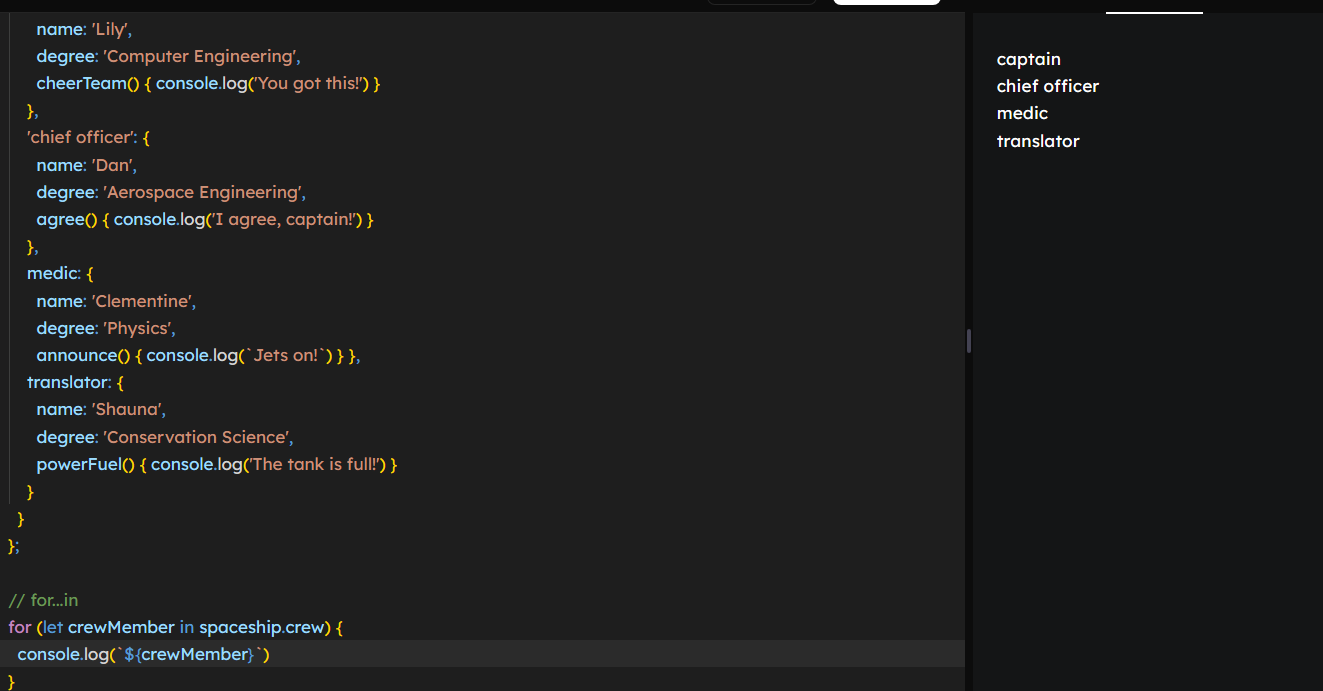
Task: Click the 'translator' console output line
Action: [1038, 141]
